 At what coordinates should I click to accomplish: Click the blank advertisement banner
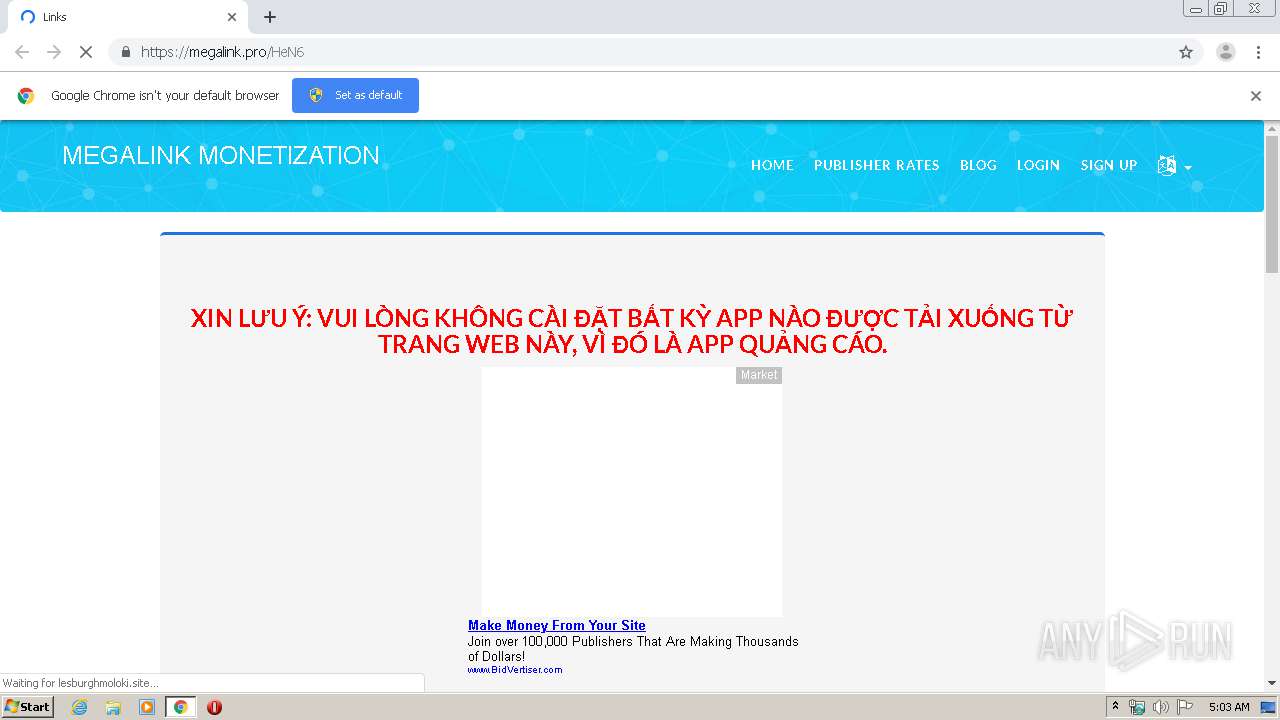click(632, 492)
